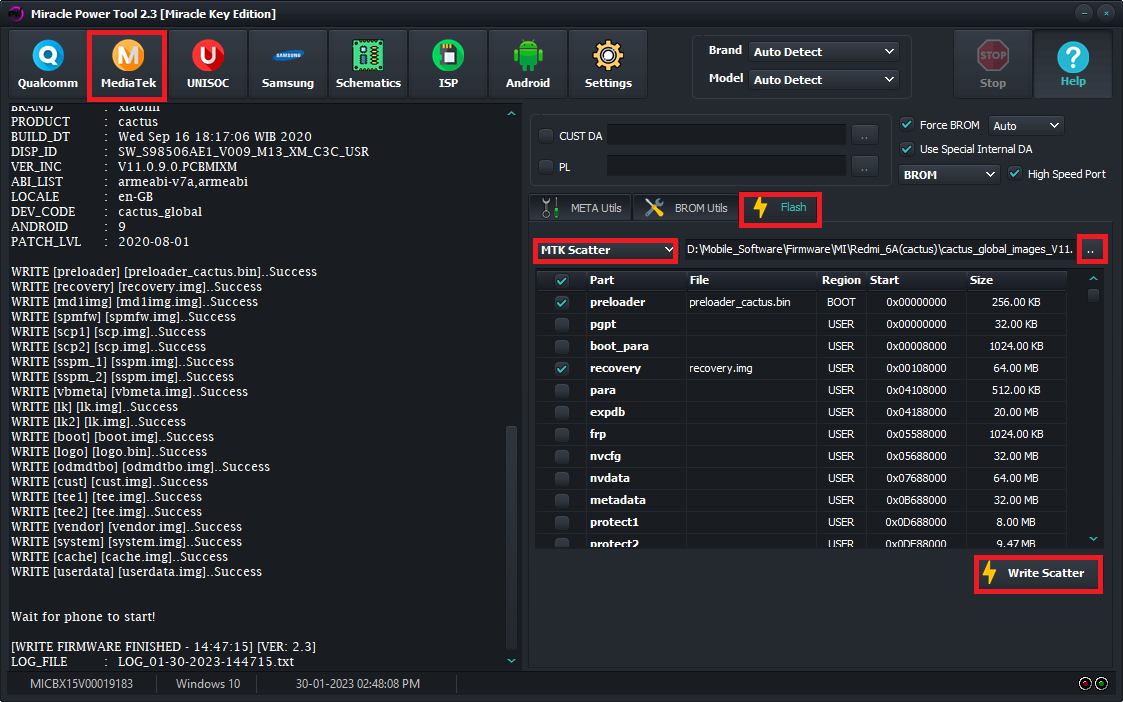Click the scatter file path field
Viewport: 1123px width, 702px height.
[x=879, y=249]
